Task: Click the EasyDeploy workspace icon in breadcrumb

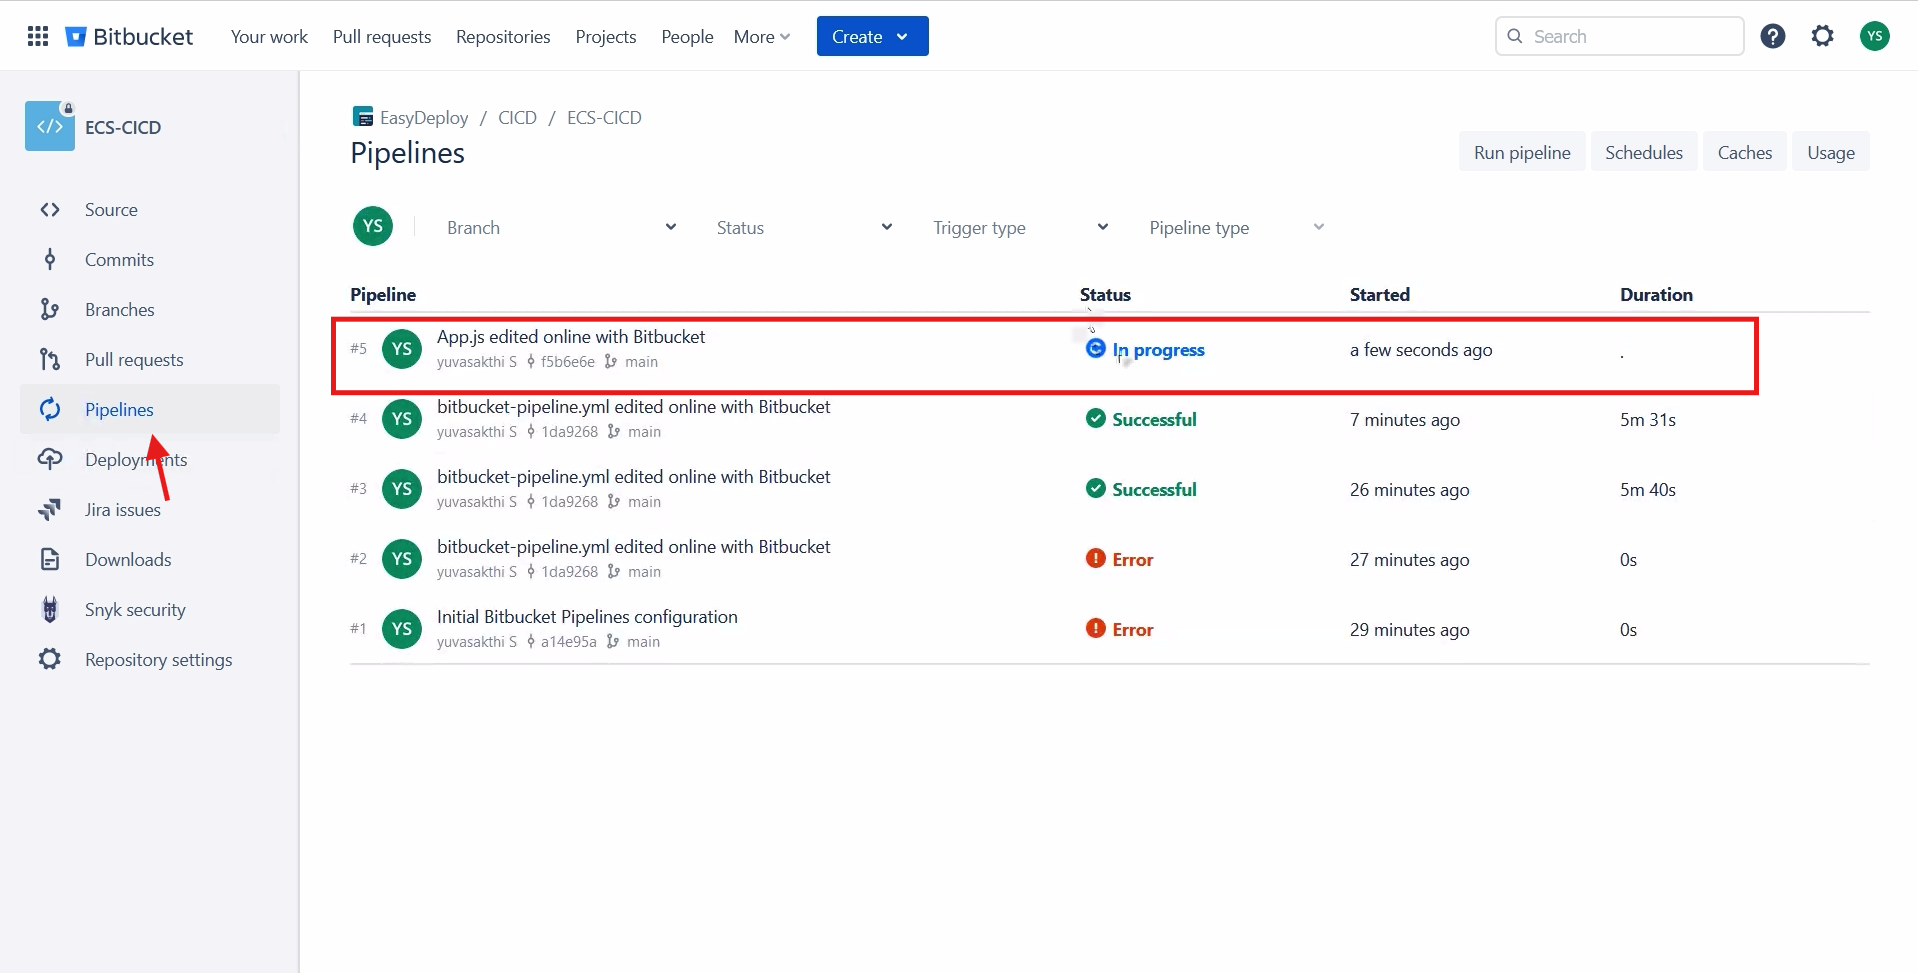Action: coord(363,117)
